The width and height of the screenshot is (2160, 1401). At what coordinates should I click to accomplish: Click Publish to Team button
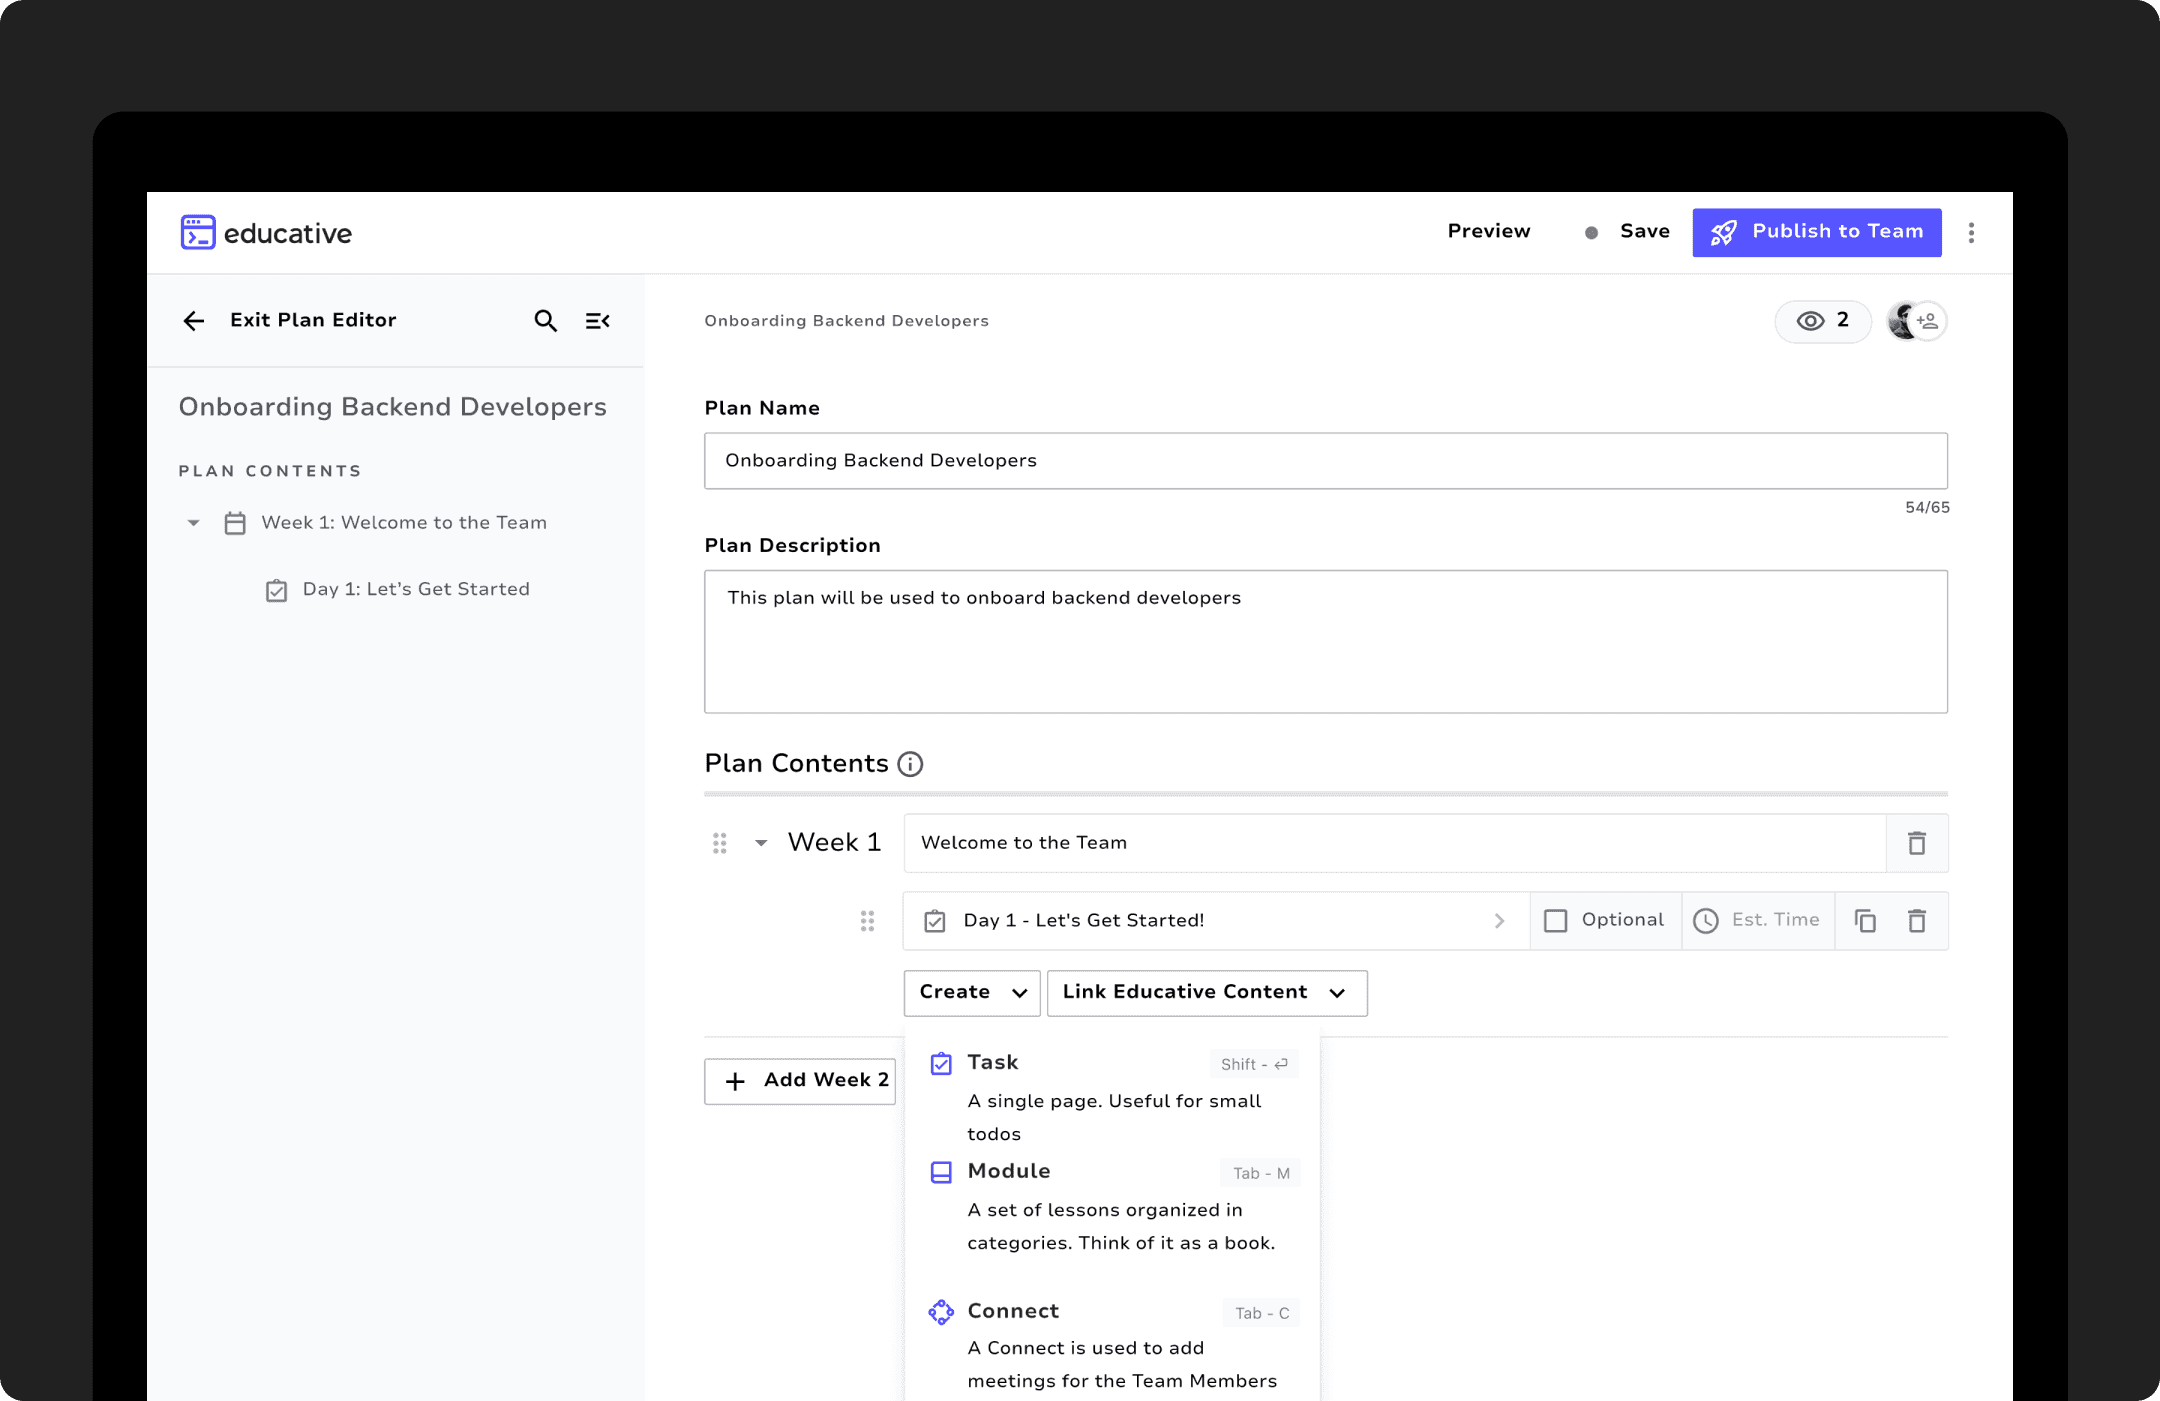click(1816, 232)
